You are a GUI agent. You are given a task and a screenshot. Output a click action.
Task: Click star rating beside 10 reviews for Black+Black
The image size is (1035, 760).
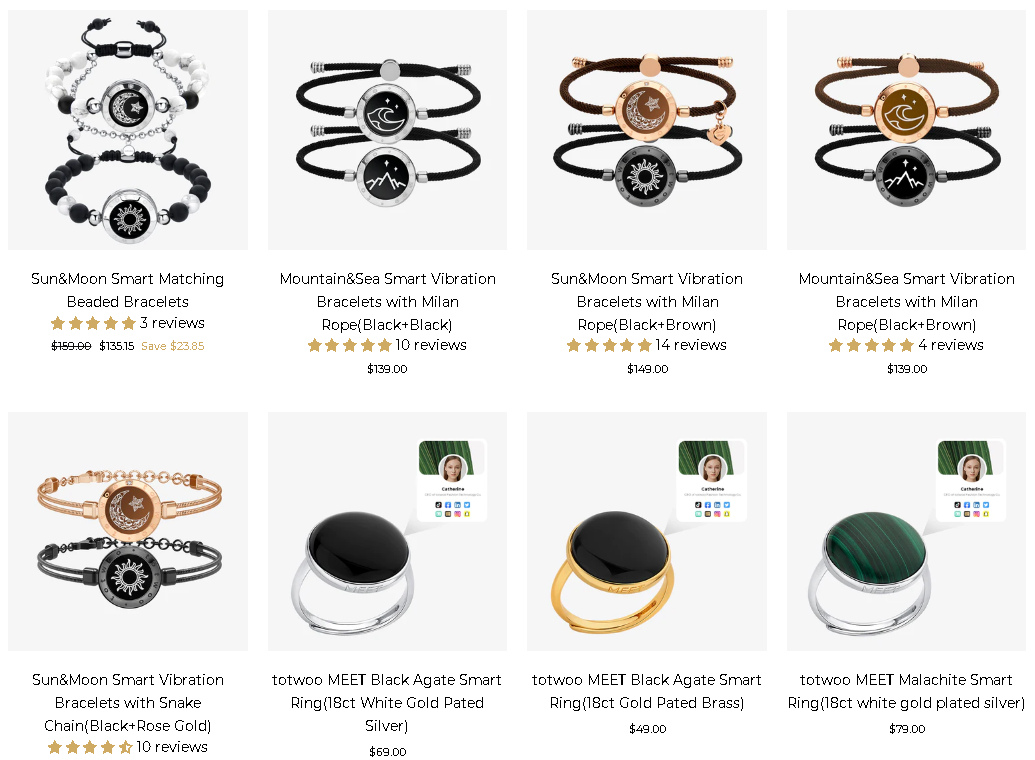pos(350,345)
